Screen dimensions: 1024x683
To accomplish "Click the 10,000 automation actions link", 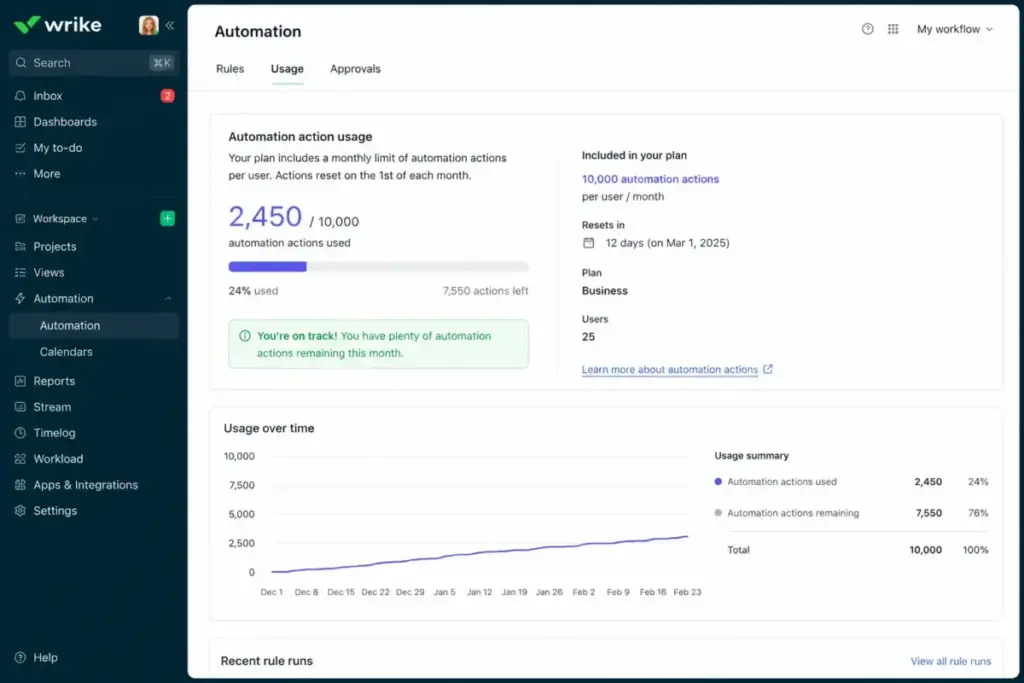I will 650,179.
